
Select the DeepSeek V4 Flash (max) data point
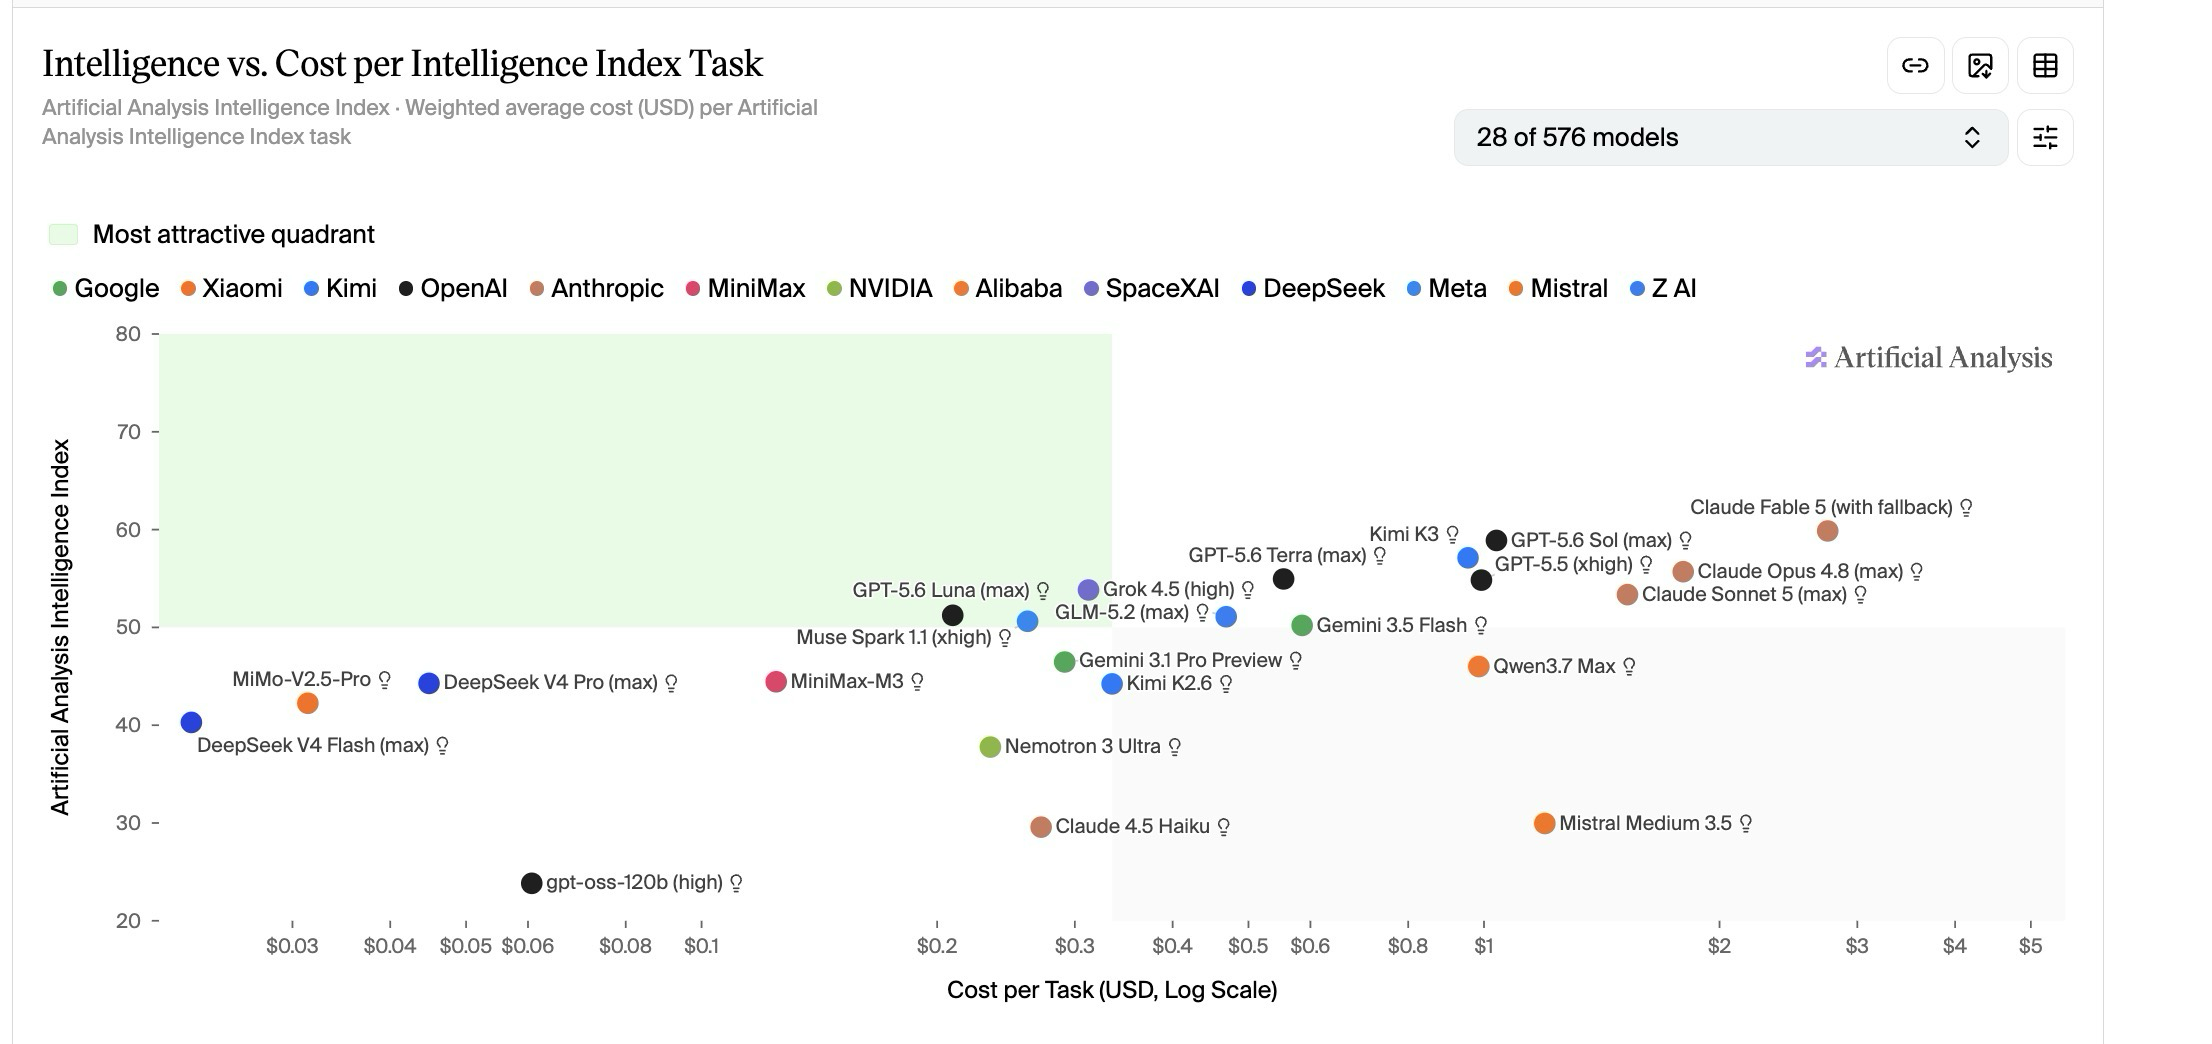(191, 722)
